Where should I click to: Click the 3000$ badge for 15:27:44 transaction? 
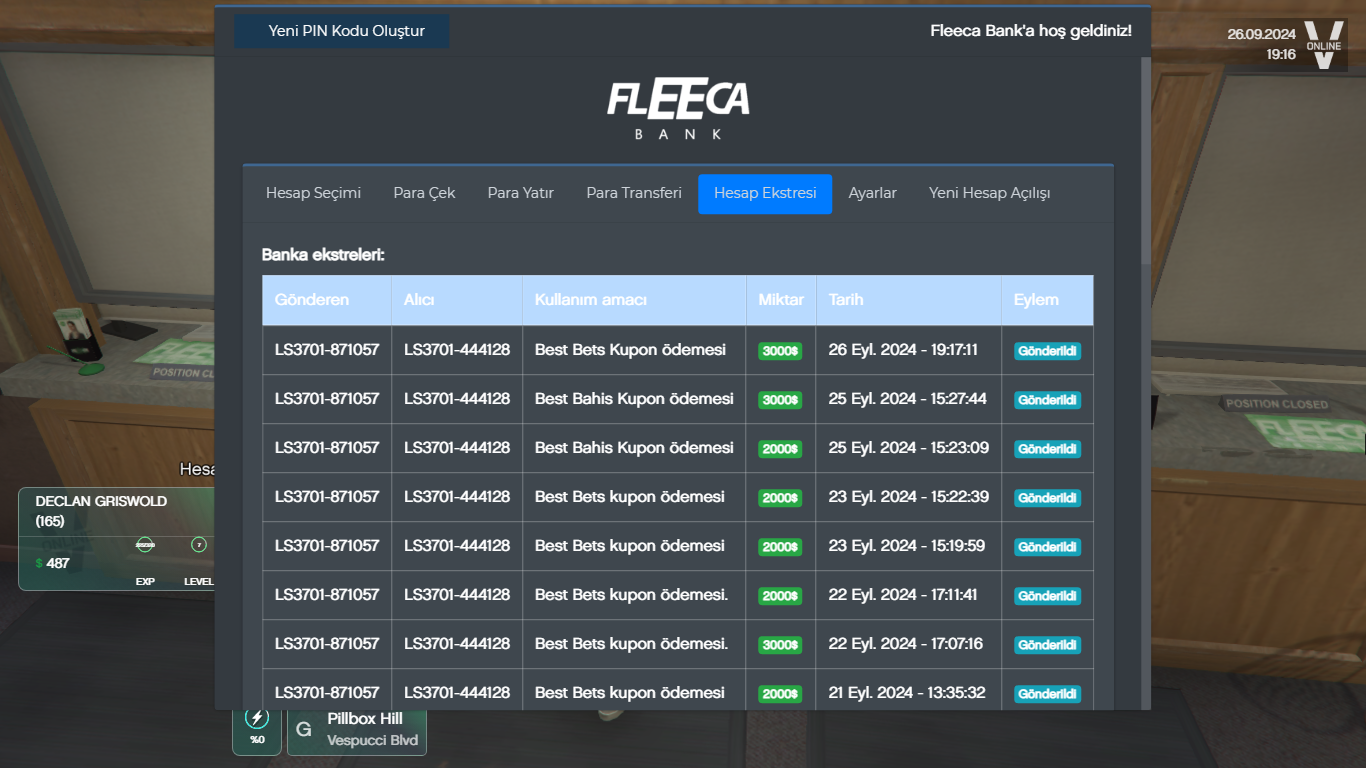pos(780,400)
